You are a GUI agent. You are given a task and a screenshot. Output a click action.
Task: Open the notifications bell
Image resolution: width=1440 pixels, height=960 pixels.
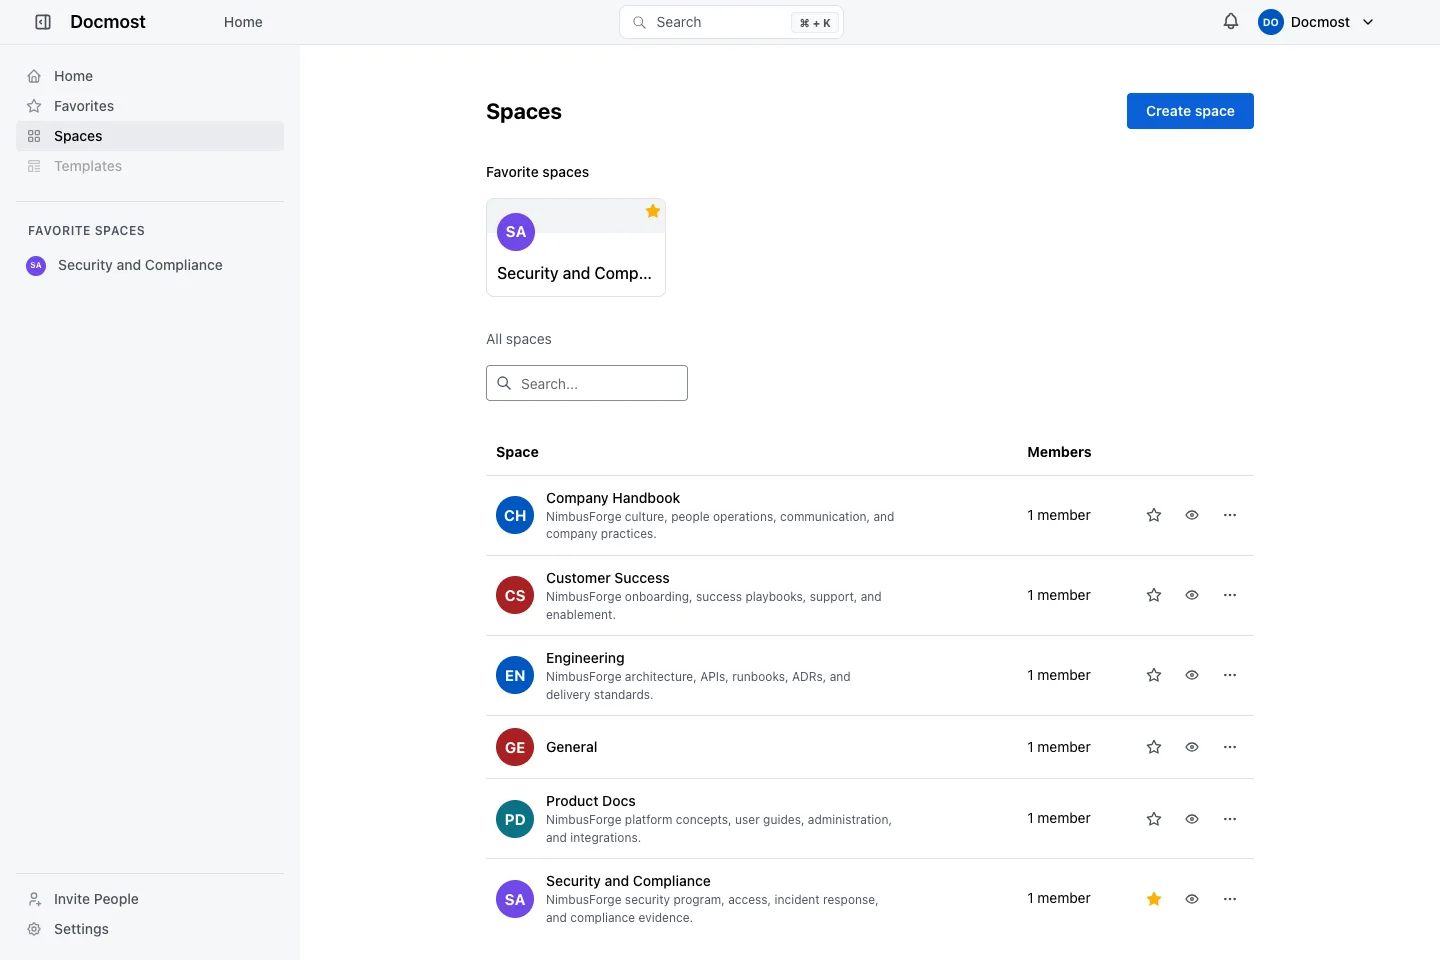pos(1231,22)
